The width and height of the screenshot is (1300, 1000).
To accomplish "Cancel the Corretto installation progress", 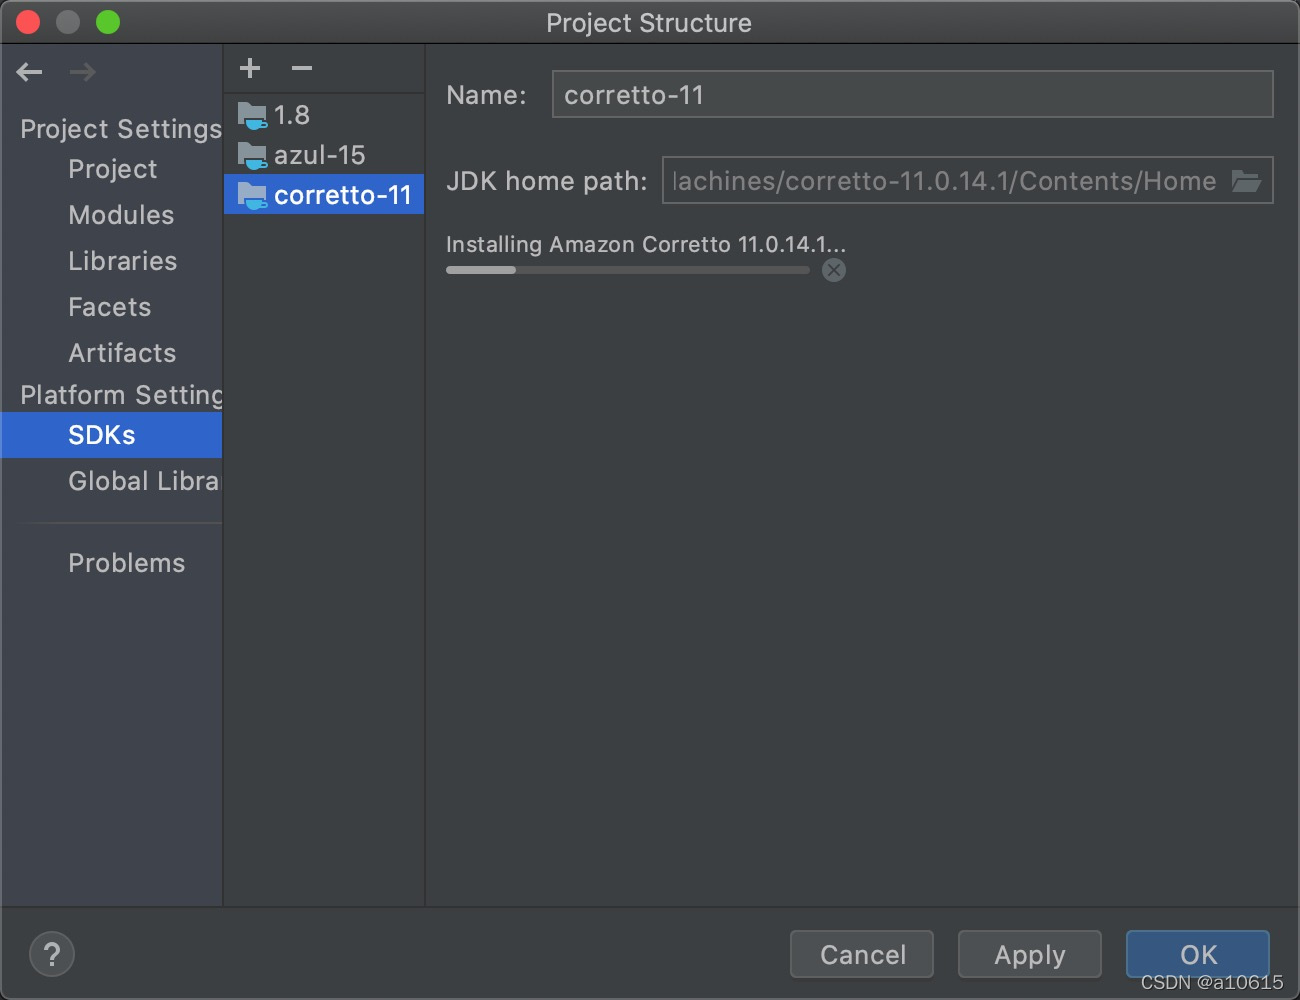I will pyautogui.click(x=834, y=270).
